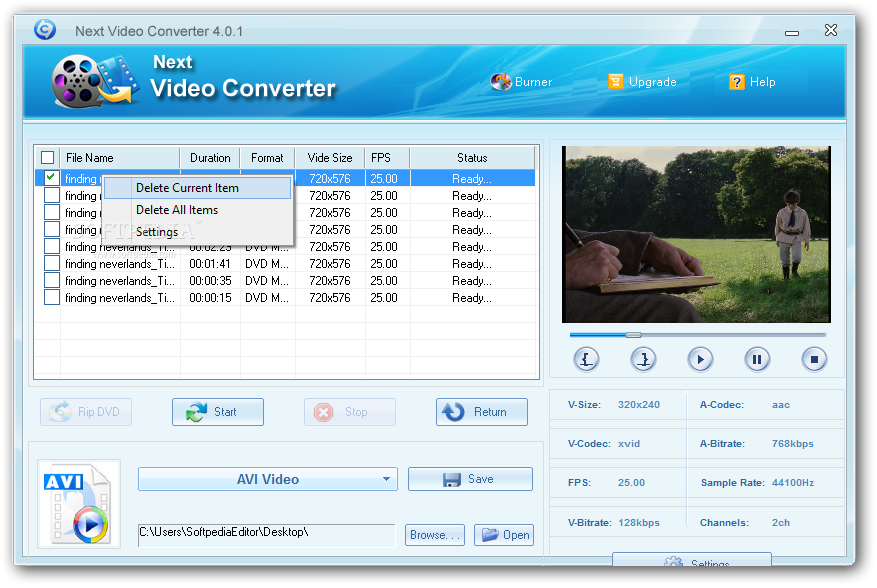
Task: Click the preview seek slider
Action: click(x=697, y=335)
